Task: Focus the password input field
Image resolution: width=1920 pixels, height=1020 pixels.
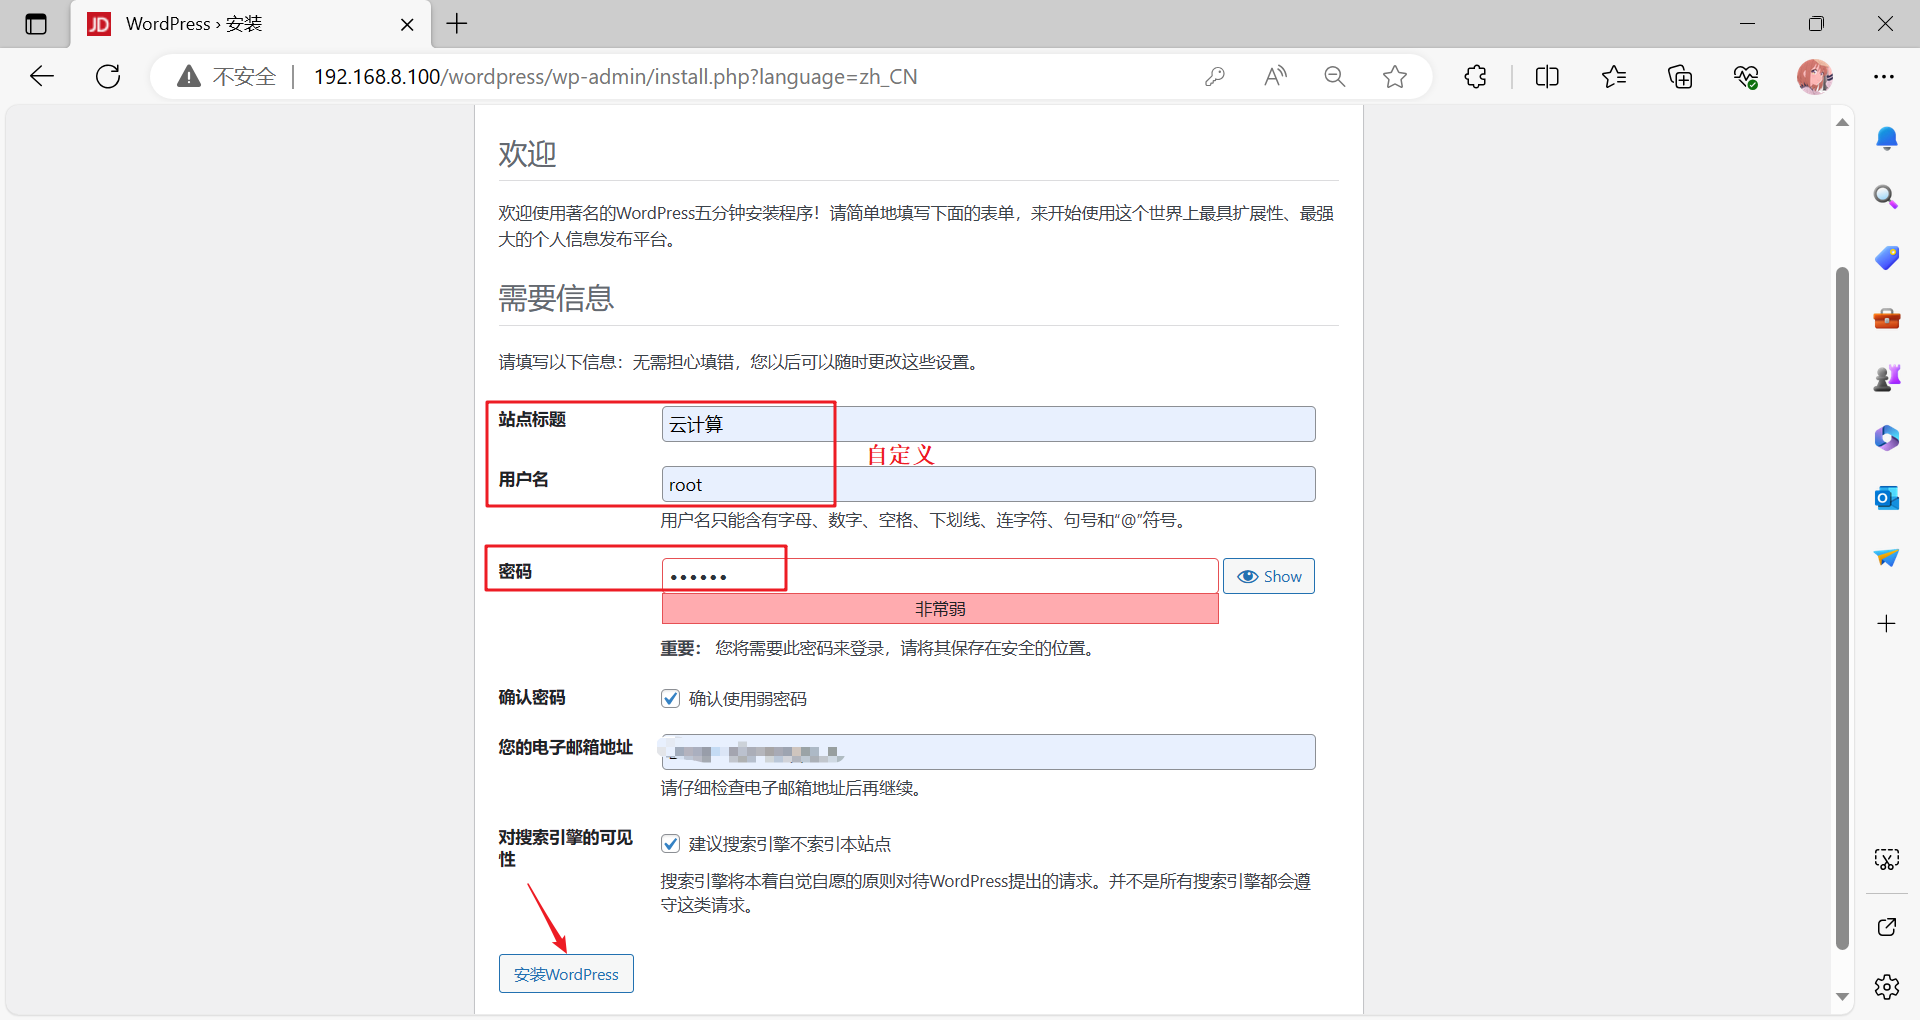Action: [940, 576]
